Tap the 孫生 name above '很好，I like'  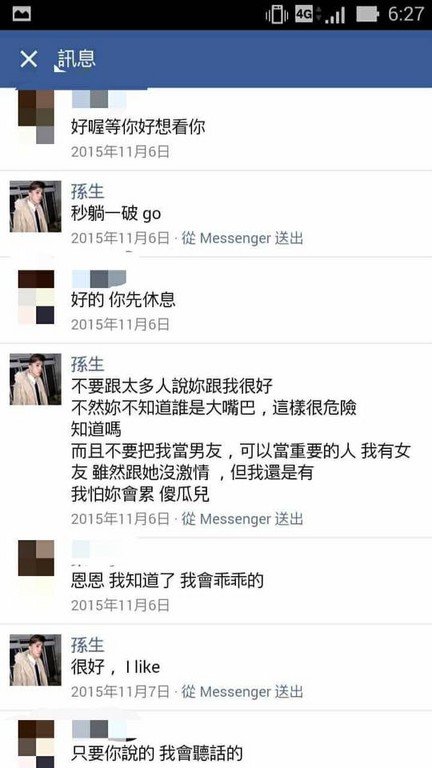tap(88, 645)
